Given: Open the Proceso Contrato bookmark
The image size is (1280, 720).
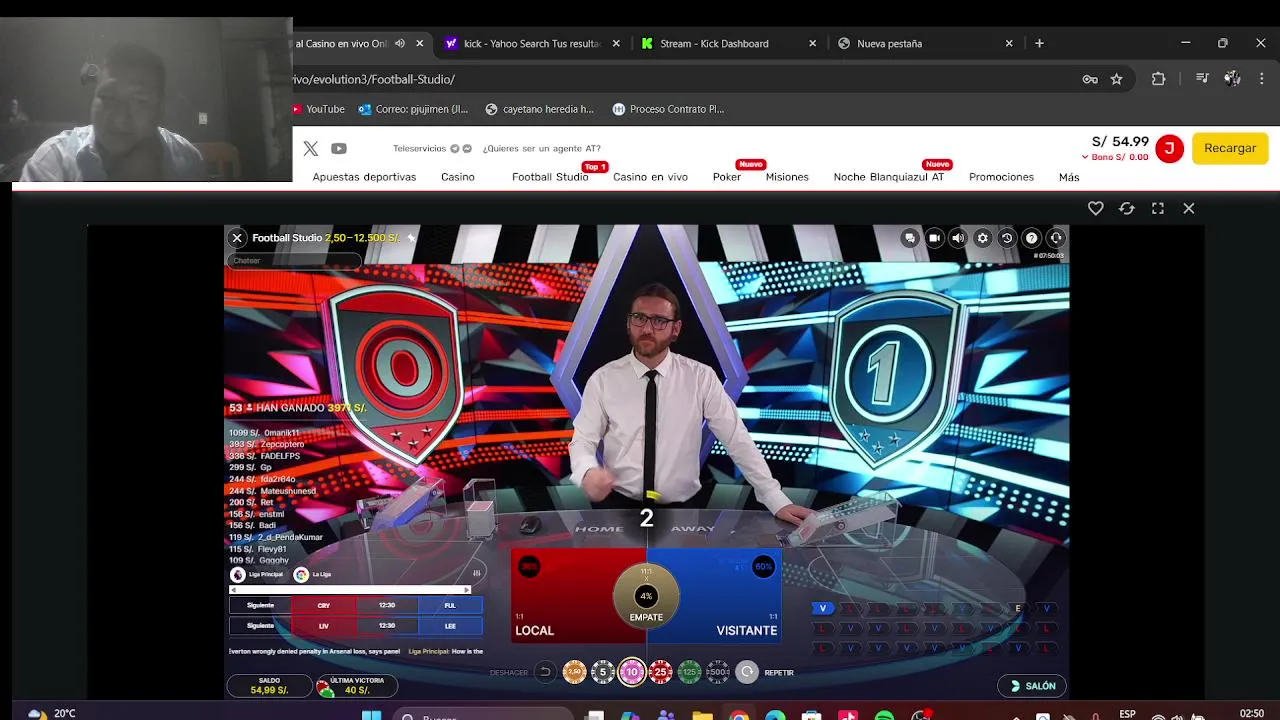Looking at the screenshot, I should (668, 109).
